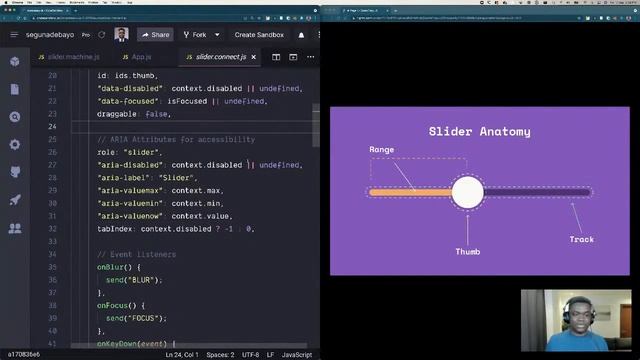Open sandbox info cube icon in sidebar

15,61
